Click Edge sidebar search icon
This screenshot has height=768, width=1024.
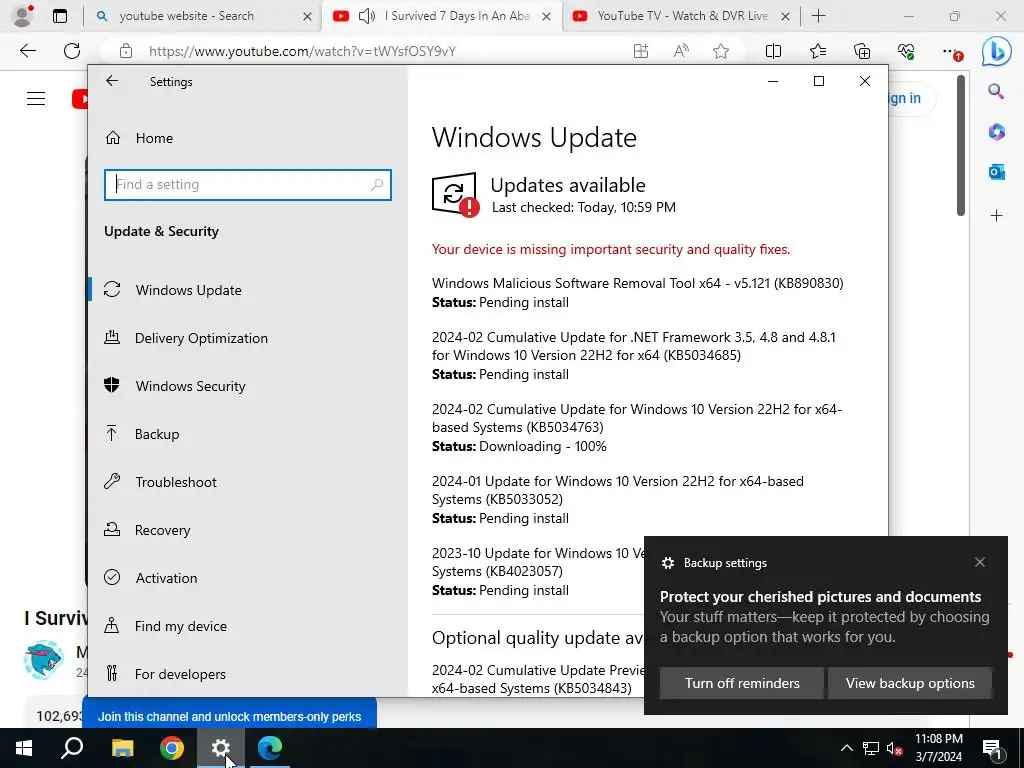click(996, 91)
